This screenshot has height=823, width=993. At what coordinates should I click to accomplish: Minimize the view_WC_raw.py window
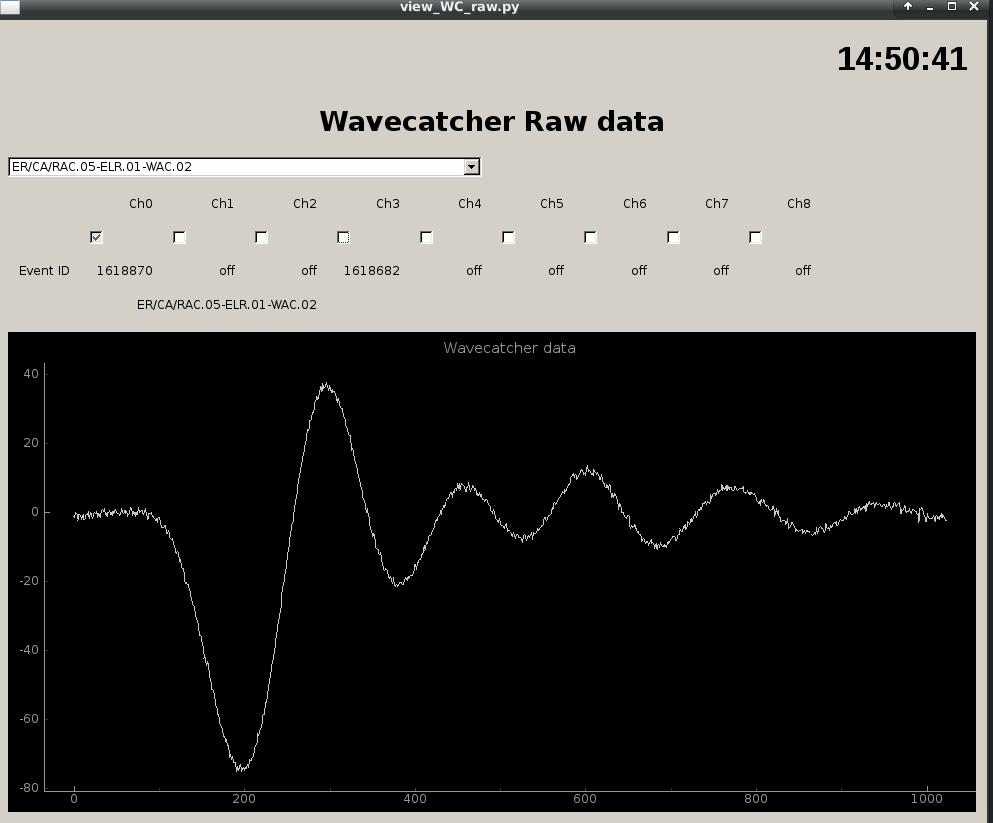[930, 7]
